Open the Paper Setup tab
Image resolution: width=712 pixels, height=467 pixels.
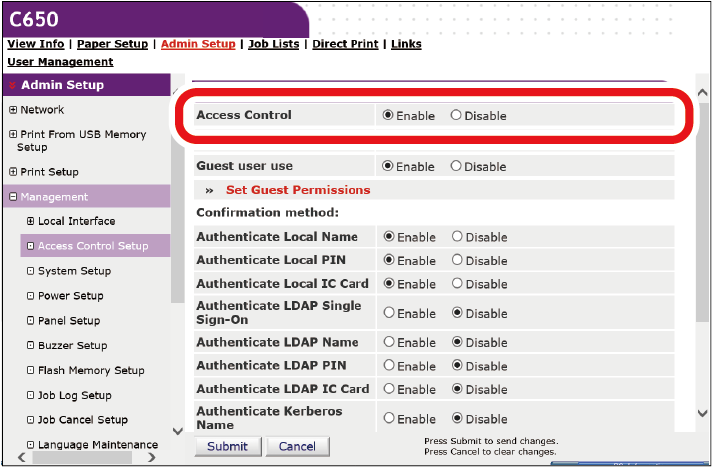[112, 44]
